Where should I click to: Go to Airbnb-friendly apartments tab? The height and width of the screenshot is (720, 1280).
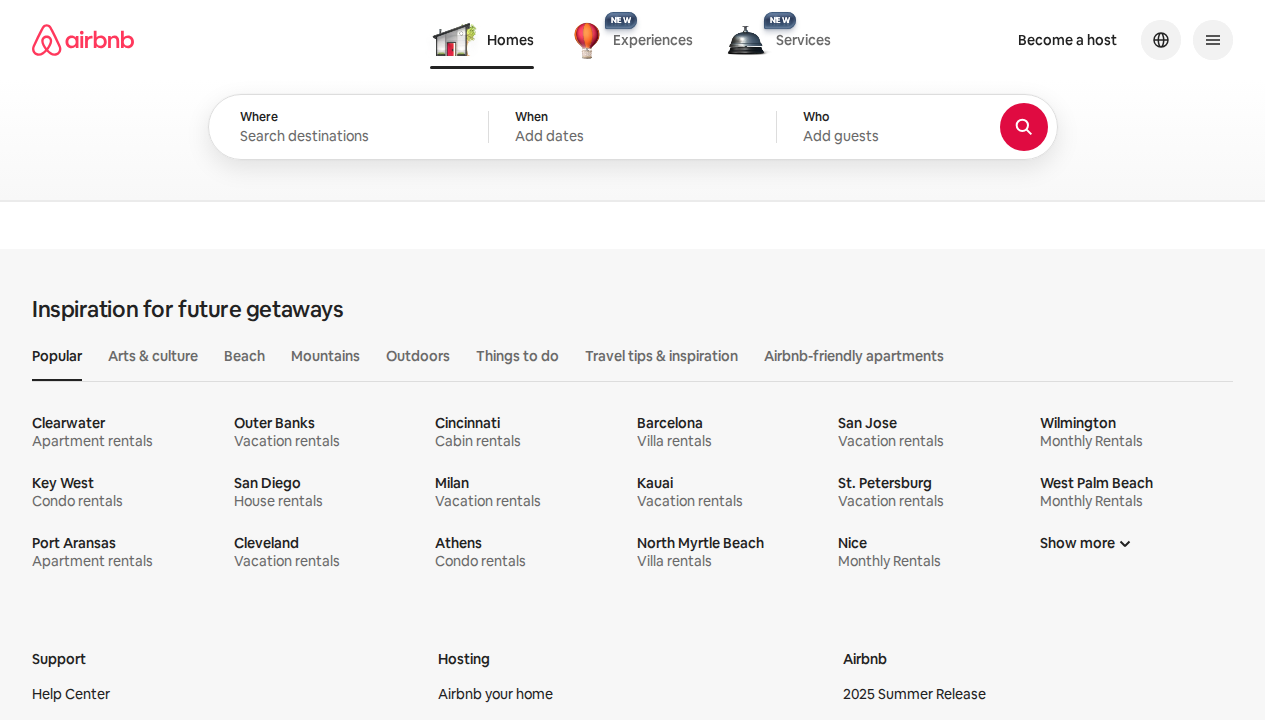[x=853, y=356]
